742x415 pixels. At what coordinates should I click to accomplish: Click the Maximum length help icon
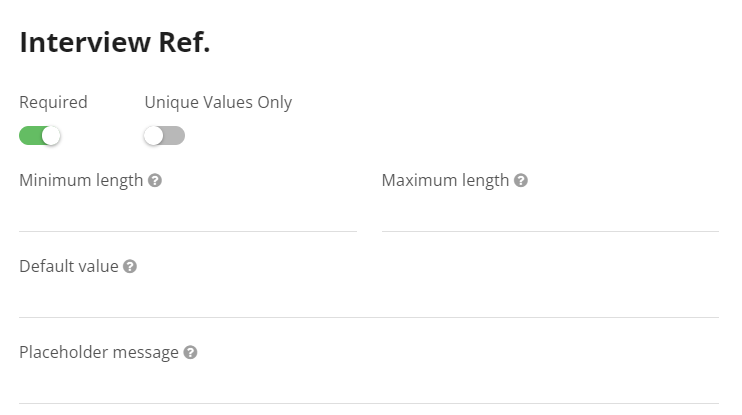click(x=521, y=181)
